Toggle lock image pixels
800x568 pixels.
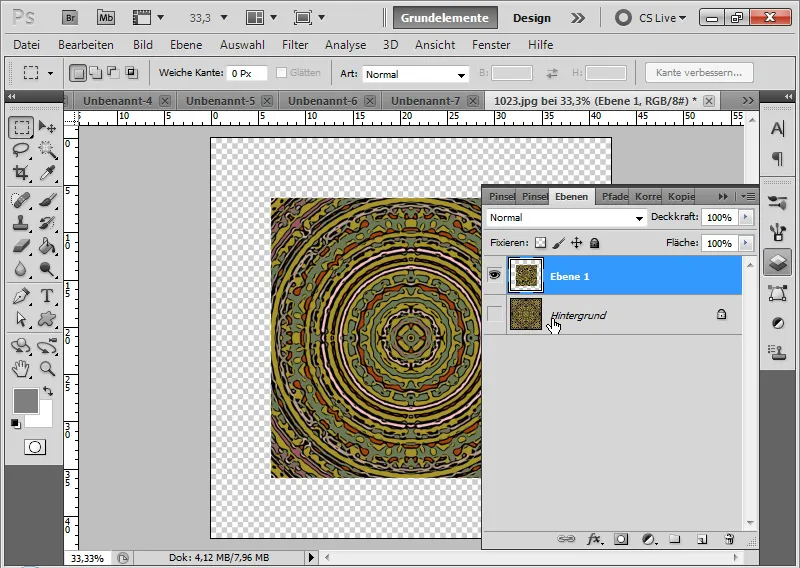558,243
